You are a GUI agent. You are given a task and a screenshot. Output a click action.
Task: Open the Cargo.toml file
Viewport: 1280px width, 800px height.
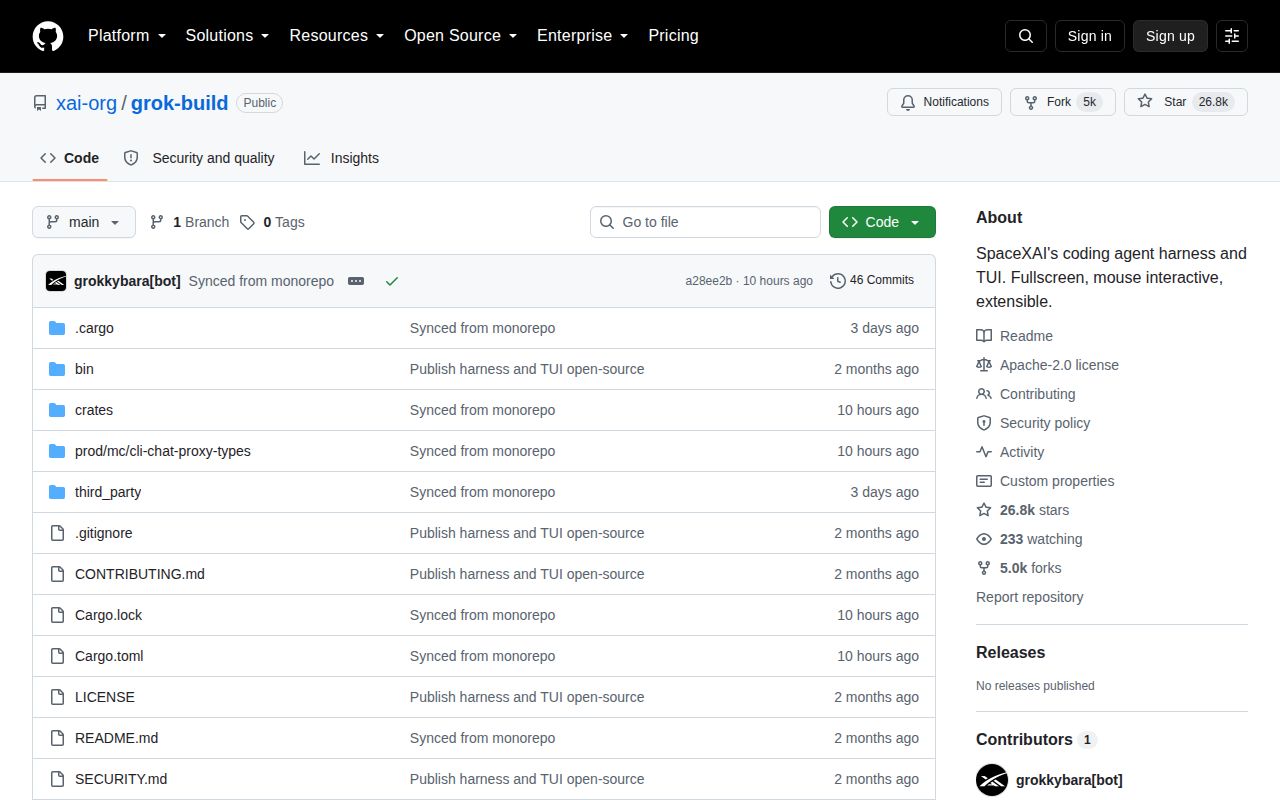coord(109,656)
